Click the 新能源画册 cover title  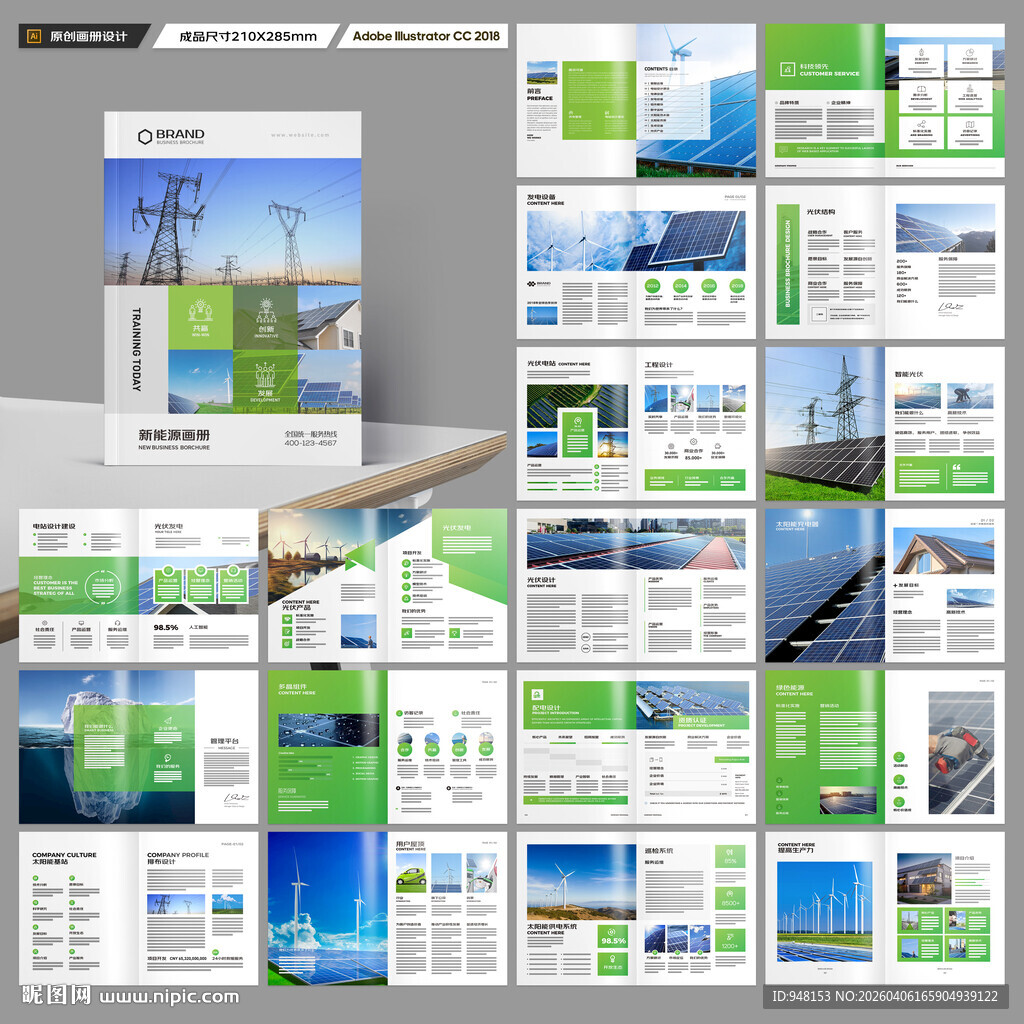(x=174, y=435)
